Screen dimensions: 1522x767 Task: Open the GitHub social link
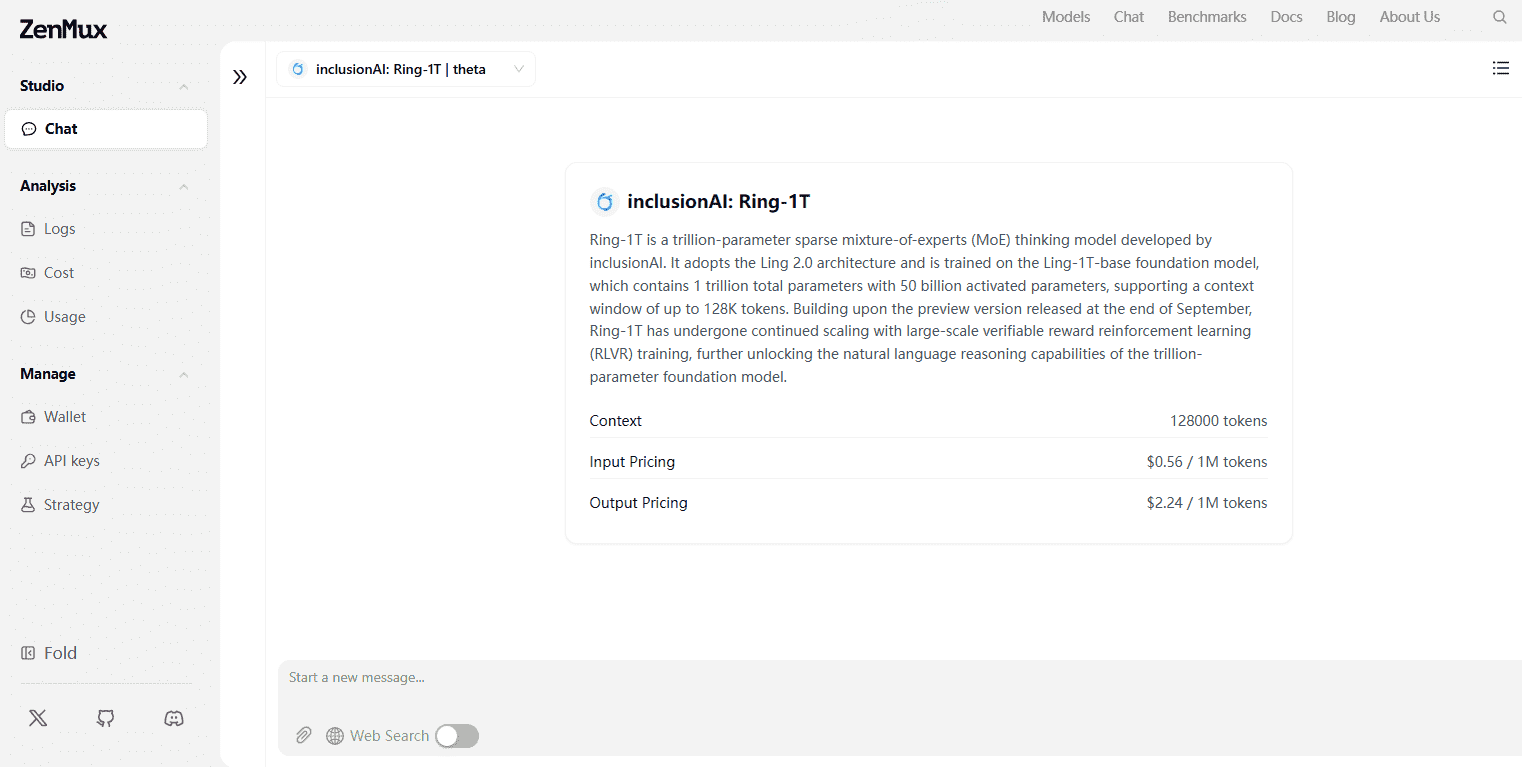coord(106,718)
